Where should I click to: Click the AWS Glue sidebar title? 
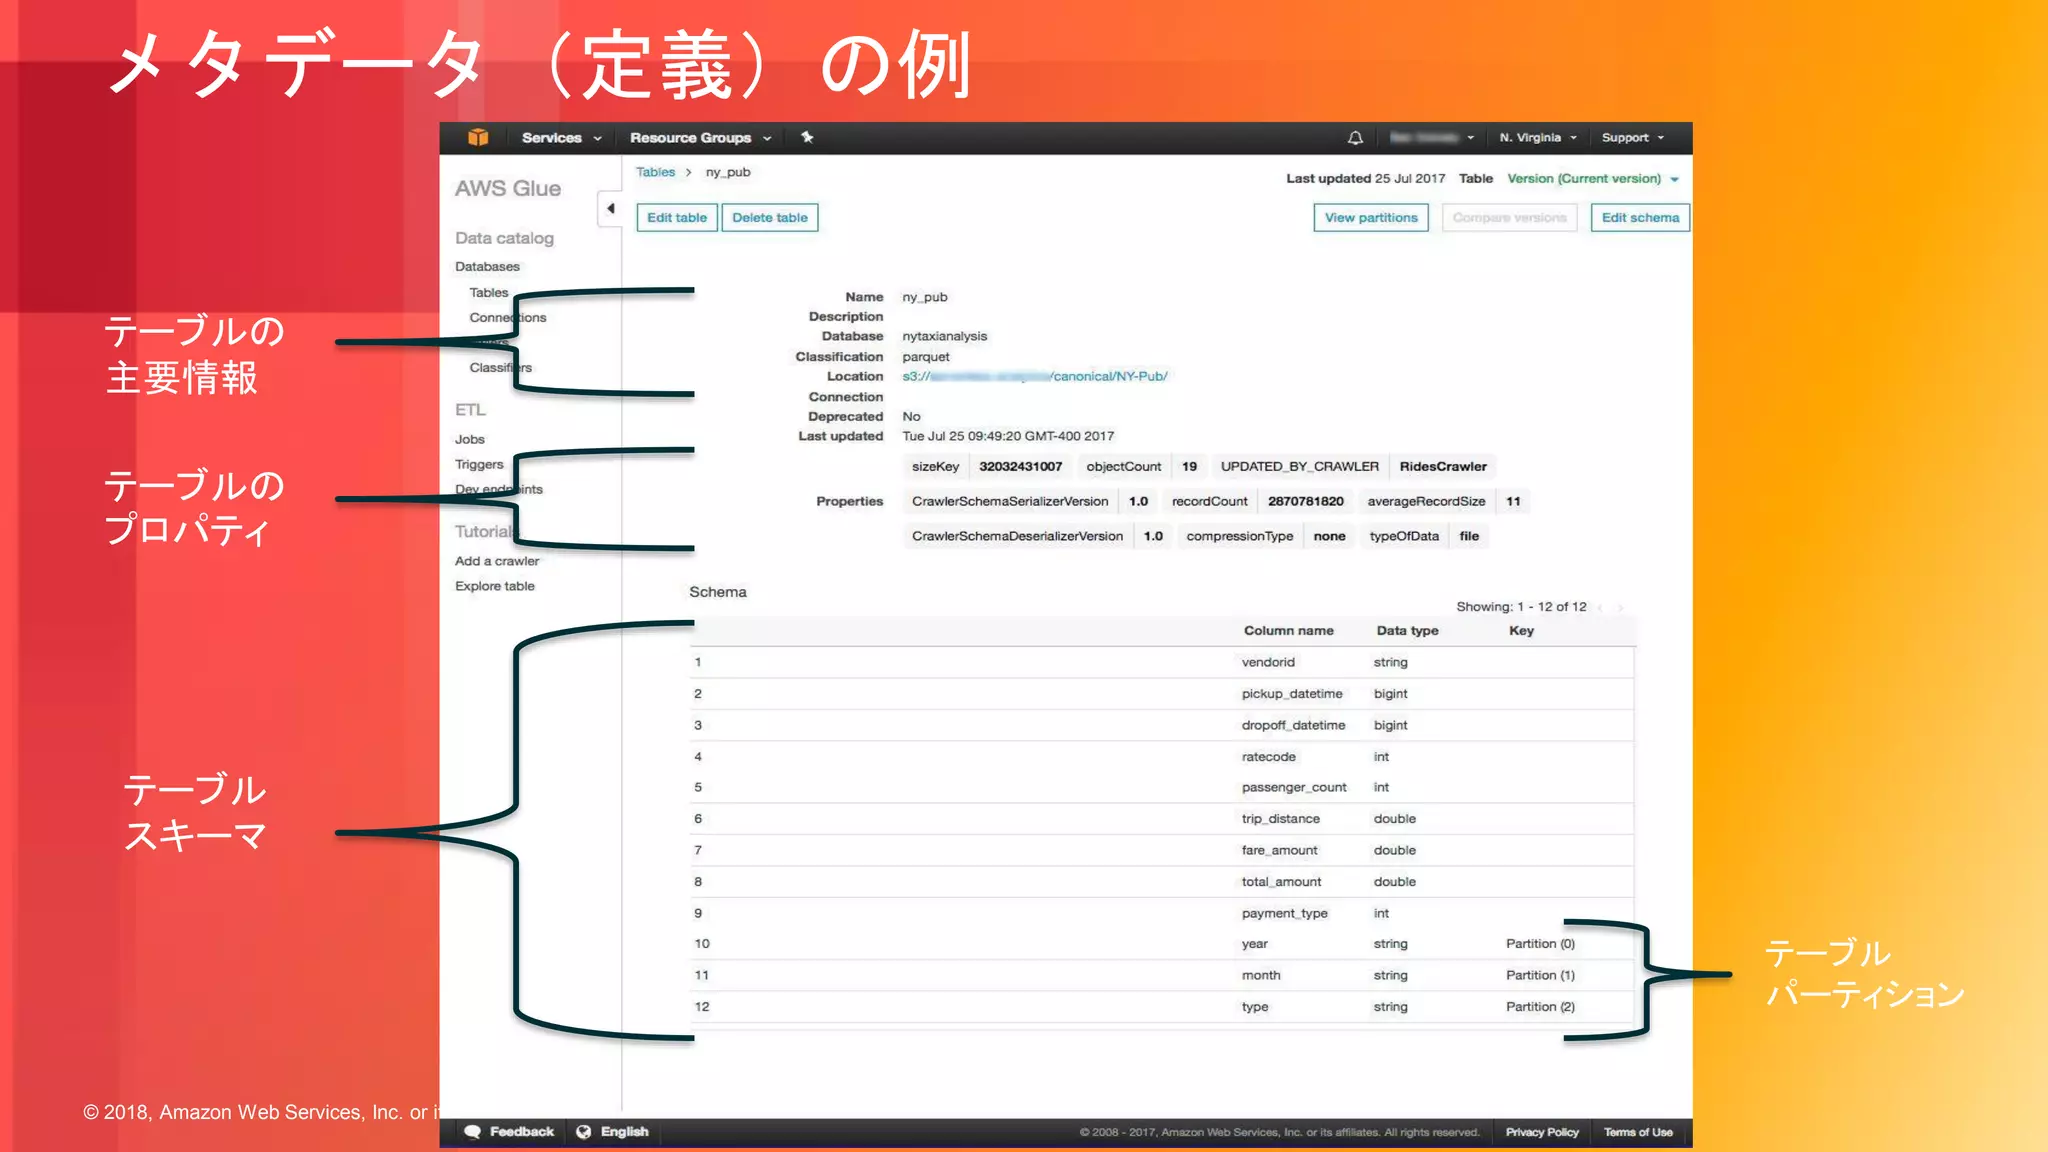[x=508, y=189]
